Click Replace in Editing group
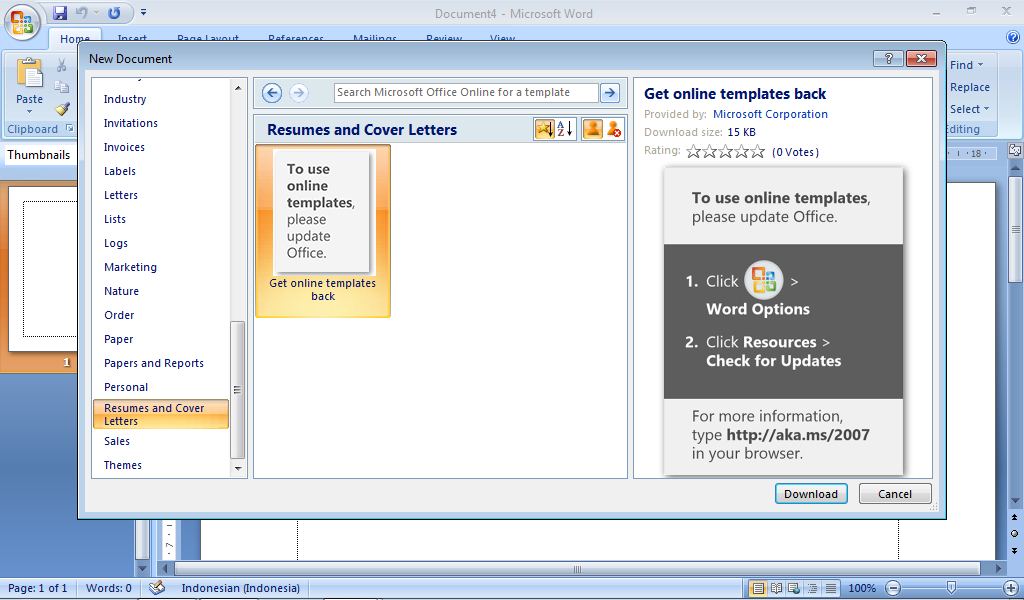 pos(969,87)
